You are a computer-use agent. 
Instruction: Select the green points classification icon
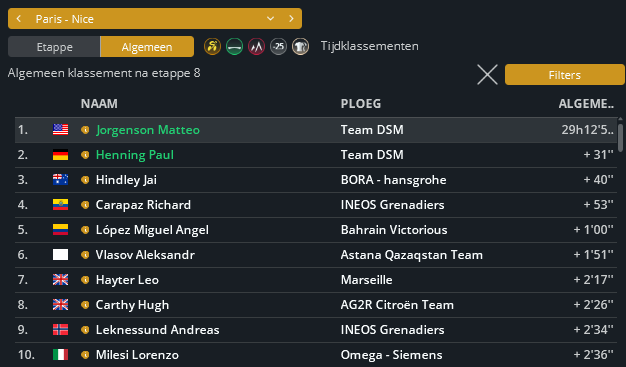tap(234, 47)
